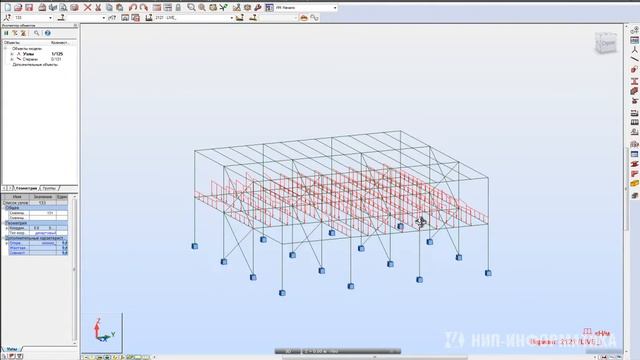Open preferences with the wrench icon
Screen dimensions: 640x360
tap(258, 7)
